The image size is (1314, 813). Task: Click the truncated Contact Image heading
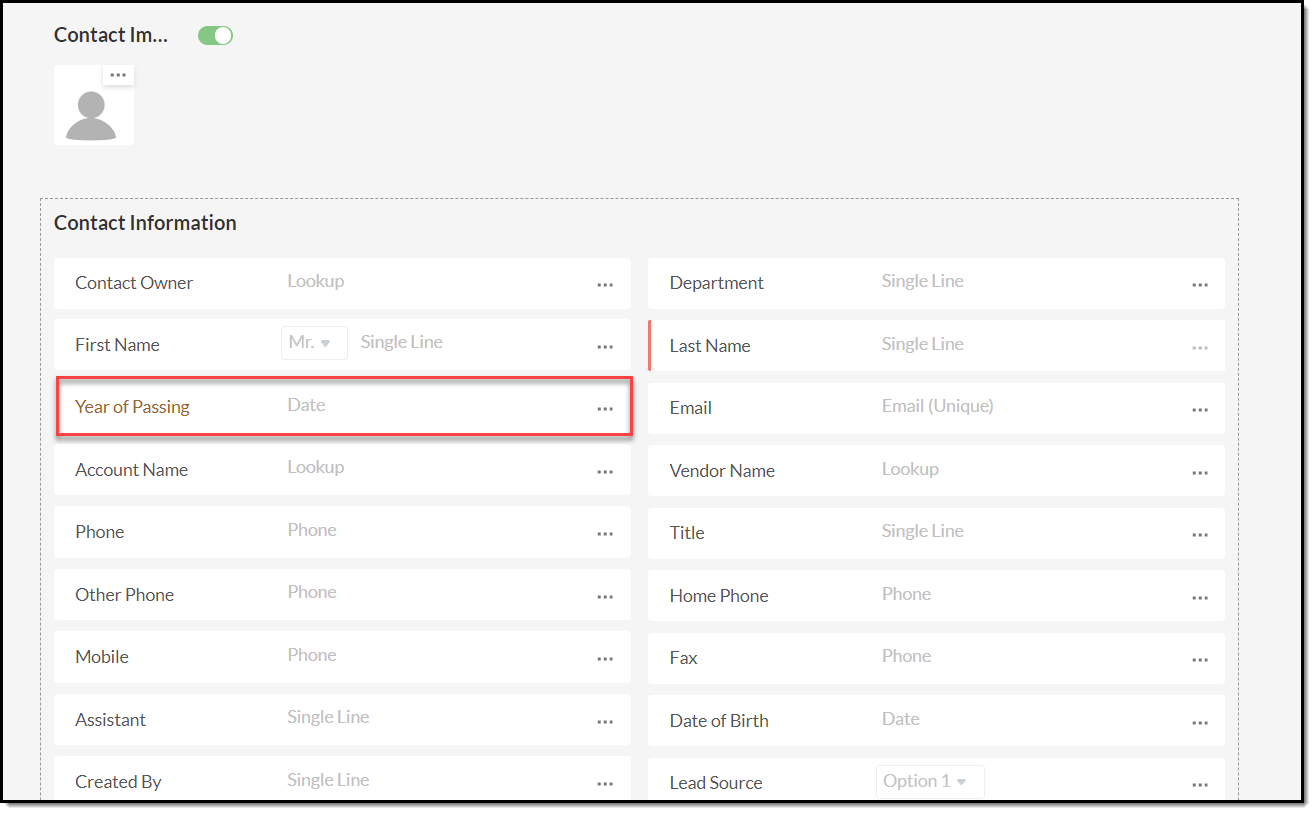tap(111, 35)
